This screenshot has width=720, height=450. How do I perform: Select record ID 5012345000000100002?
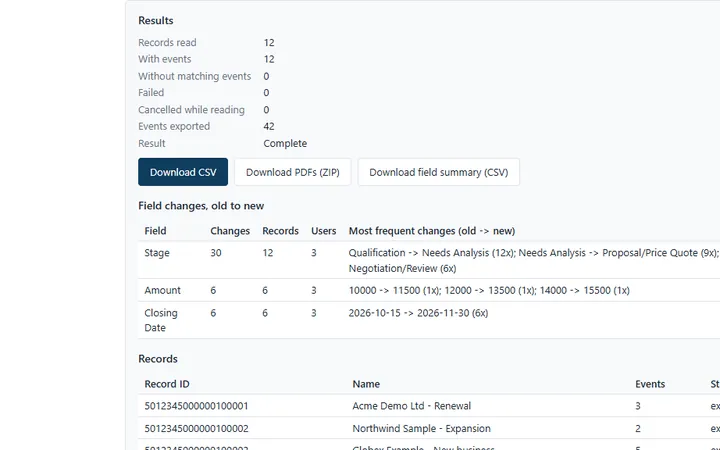click(197, 429)
